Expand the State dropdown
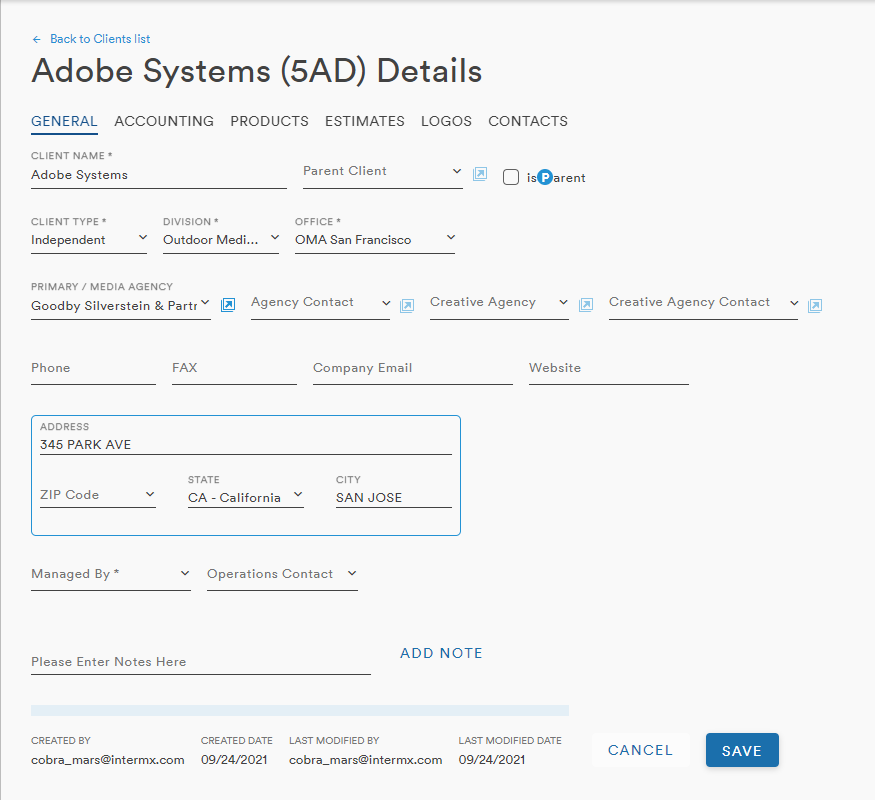875x800 pixels. 246,497
